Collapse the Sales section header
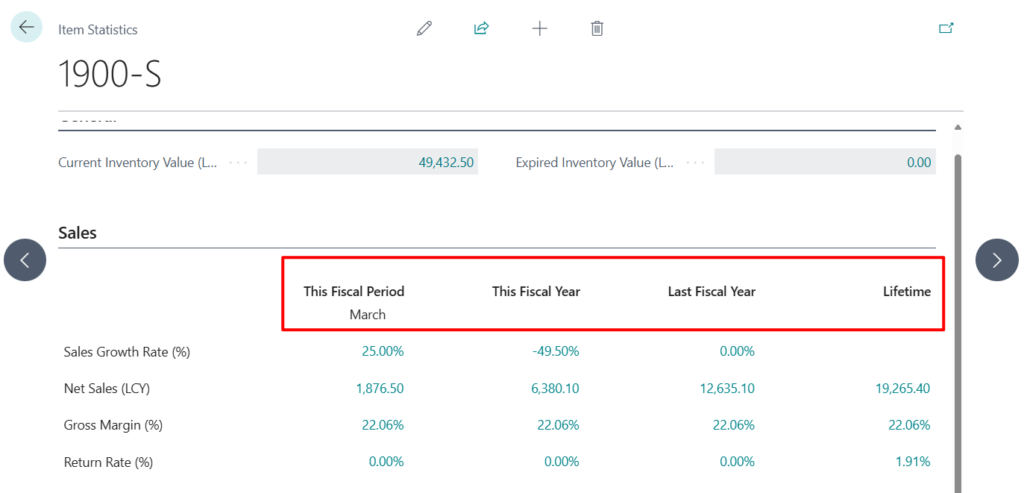Viewport: 1024px width, 493px height. coord(78,232)
